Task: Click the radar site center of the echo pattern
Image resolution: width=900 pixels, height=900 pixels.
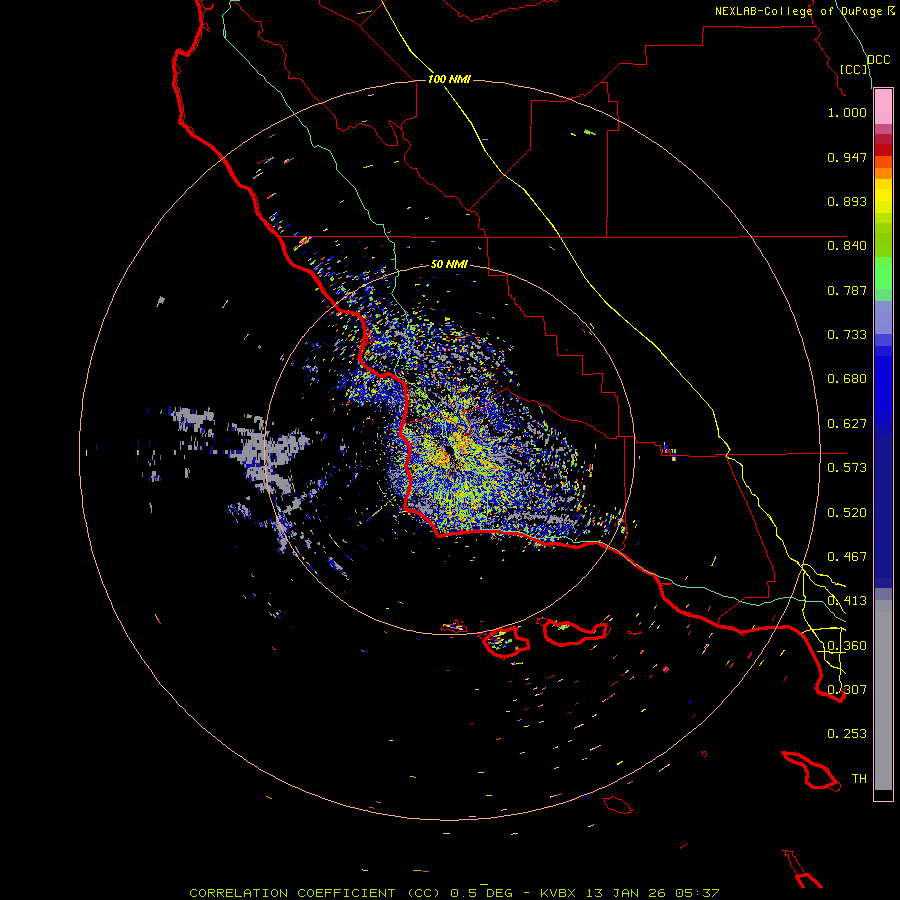Action: coord(452,453)
